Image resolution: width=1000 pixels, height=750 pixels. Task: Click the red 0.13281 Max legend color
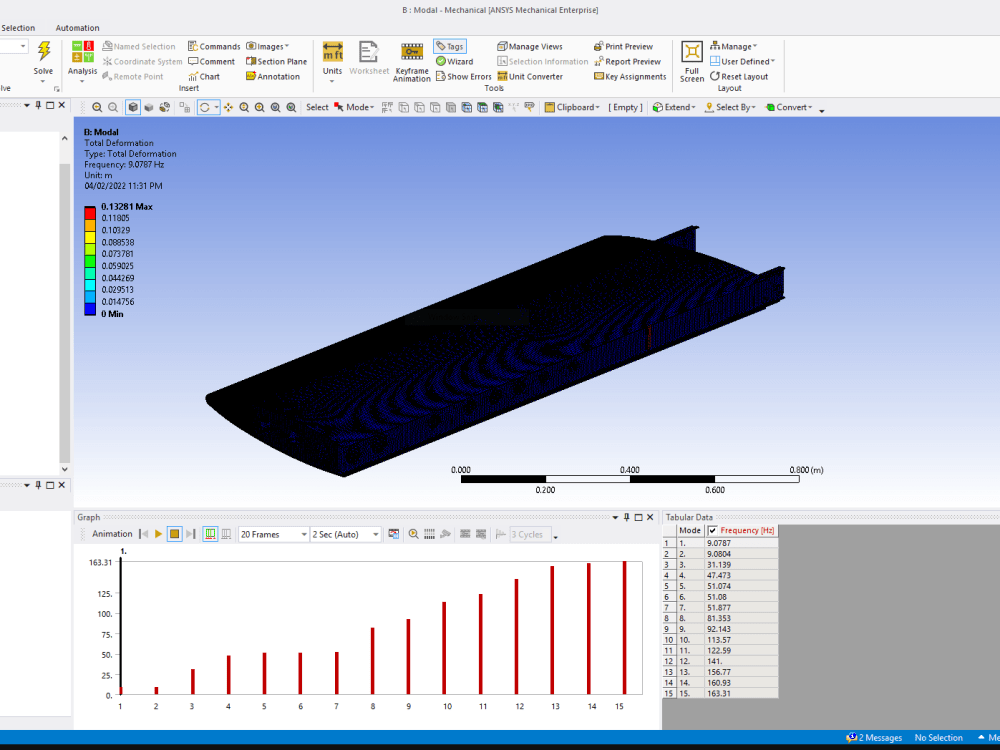click(x=90, y=212)
